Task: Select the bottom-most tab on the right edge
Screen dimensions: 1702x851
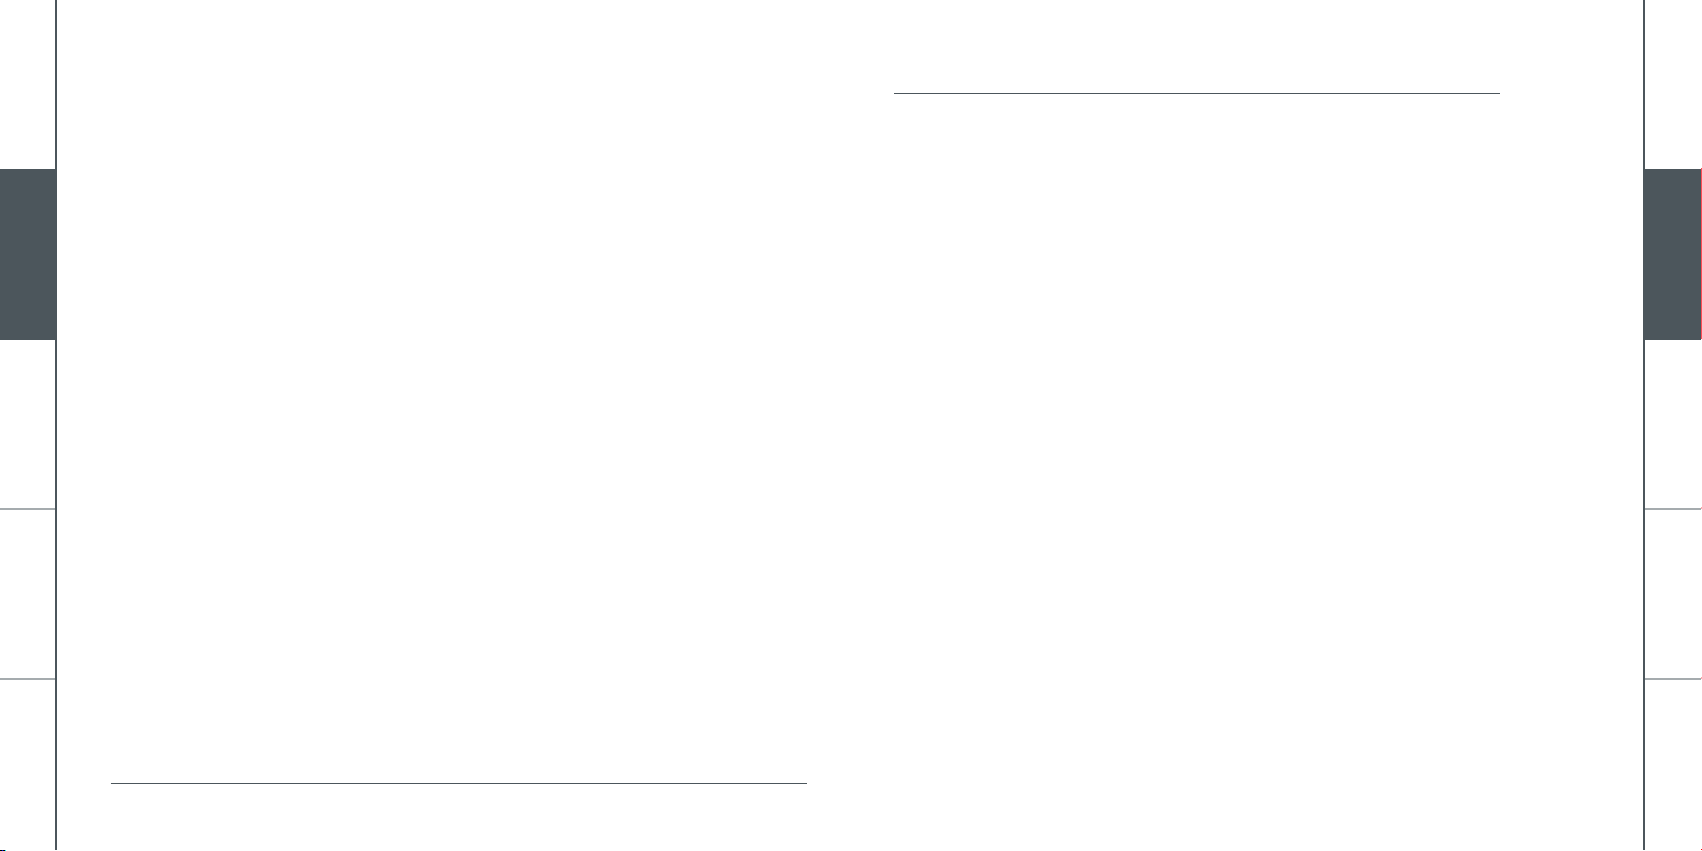Action: click(1673, 766)
